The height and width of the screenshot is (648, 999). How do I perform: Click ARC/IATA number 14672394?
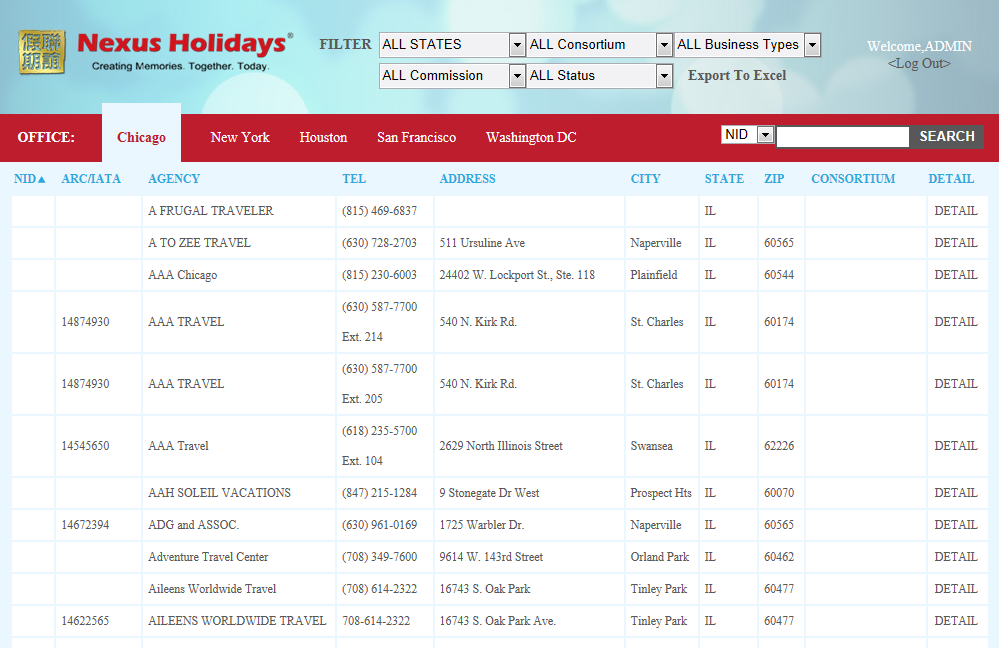[x=85, y=524]
